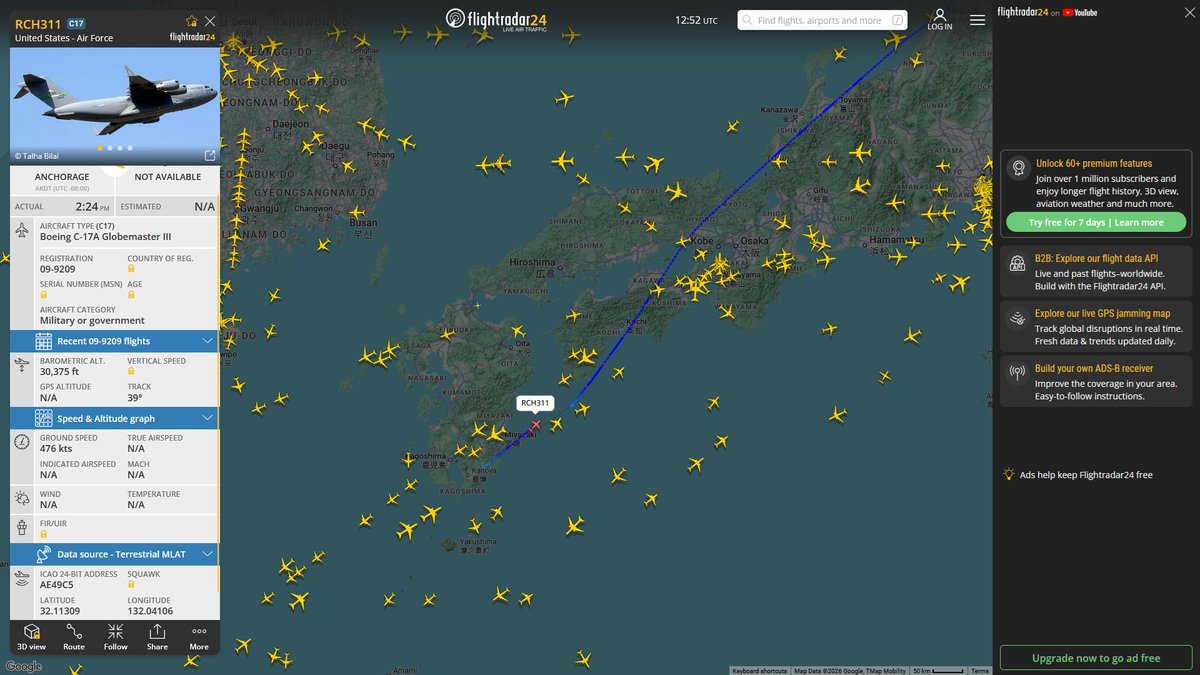Click the speedometer icon beside Ground Speed

22,442
